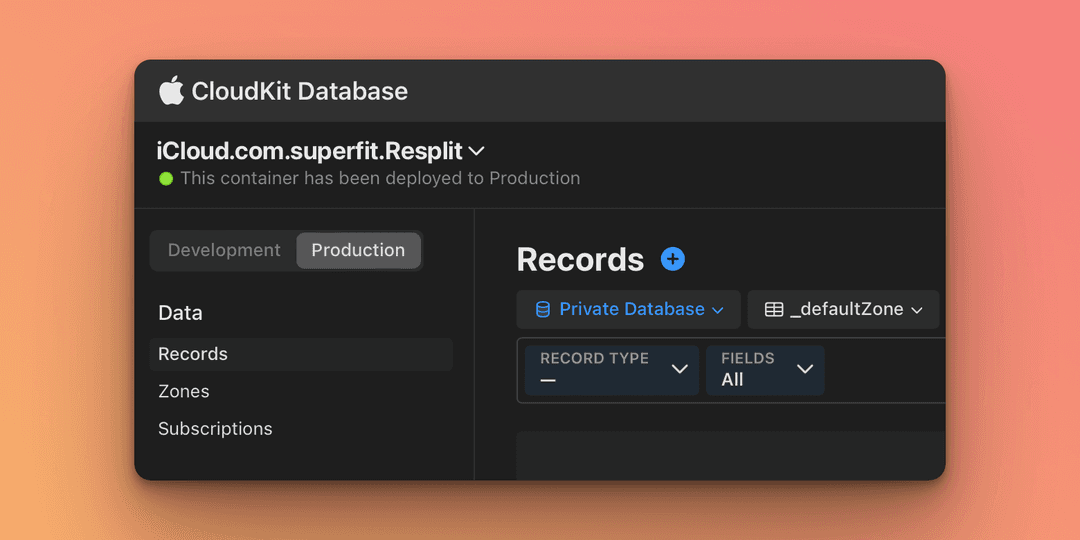The width and height of the screenshot is (1080, 540).
Task: Switch environment to Production
Action: tap(358, 250)
